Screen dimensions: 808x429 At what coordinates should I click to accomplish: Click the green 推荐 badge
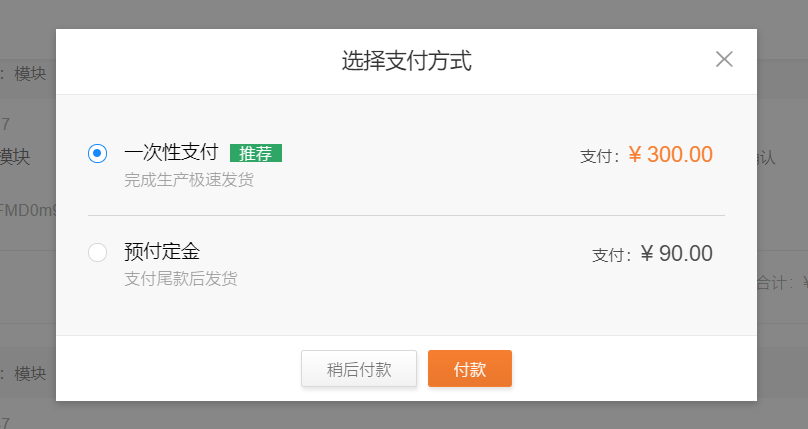(256, 153)
